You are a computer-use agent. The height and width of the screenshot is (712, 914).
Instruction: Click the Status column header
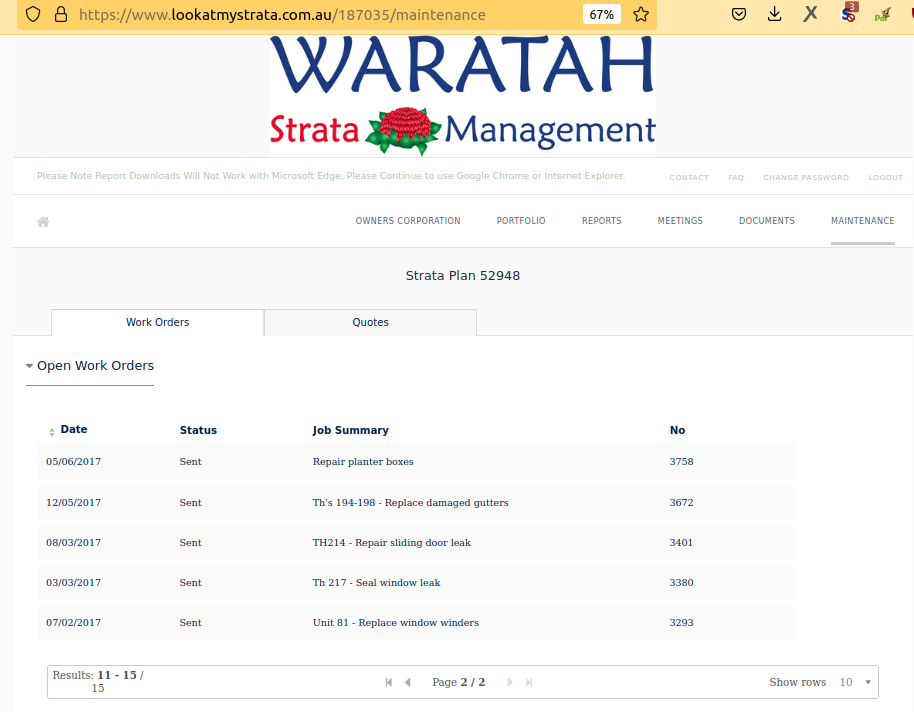pos(198,430)
